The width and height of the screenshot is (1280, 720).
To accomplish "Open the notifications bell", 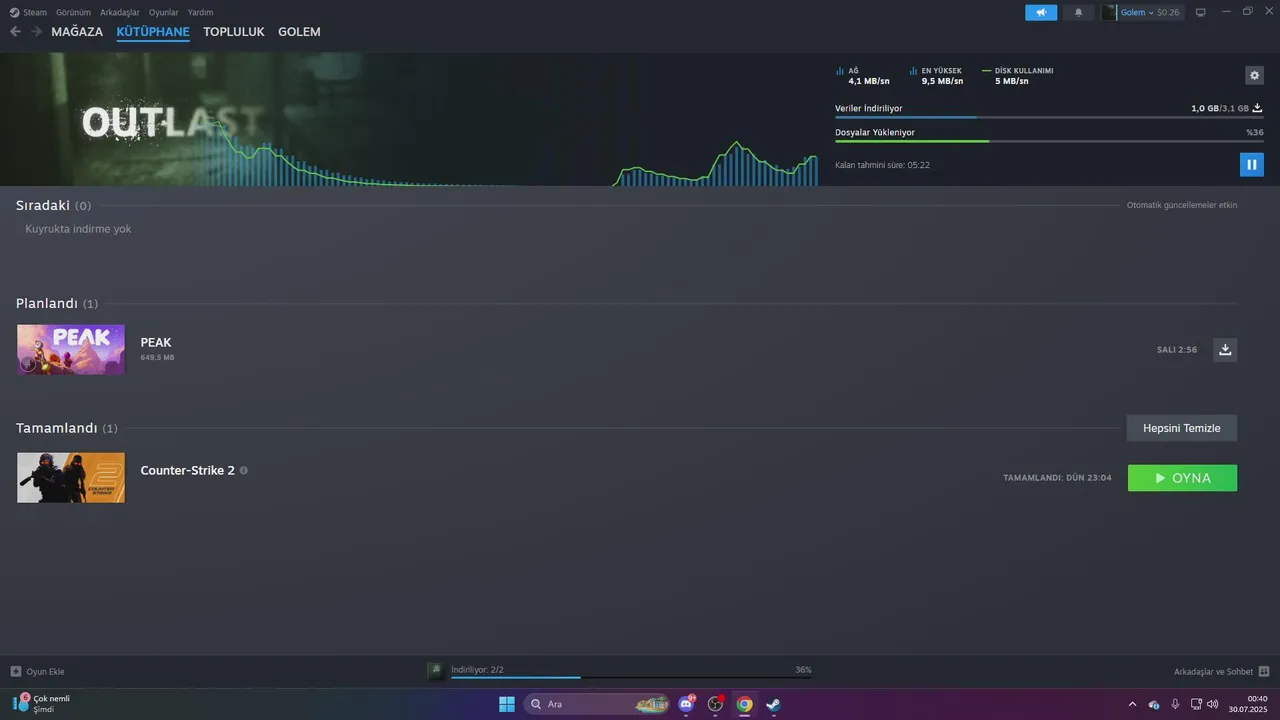I will (1078, 12).
